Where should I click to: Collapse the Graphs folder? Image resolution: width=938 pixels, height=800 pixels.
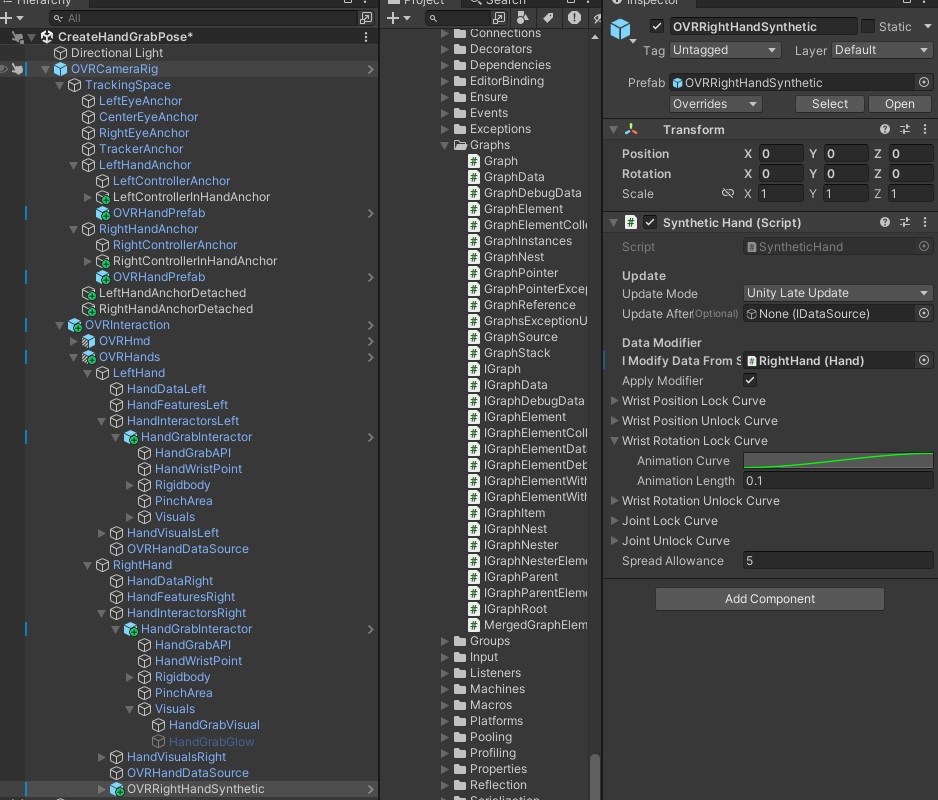click(x=444, y=145)
